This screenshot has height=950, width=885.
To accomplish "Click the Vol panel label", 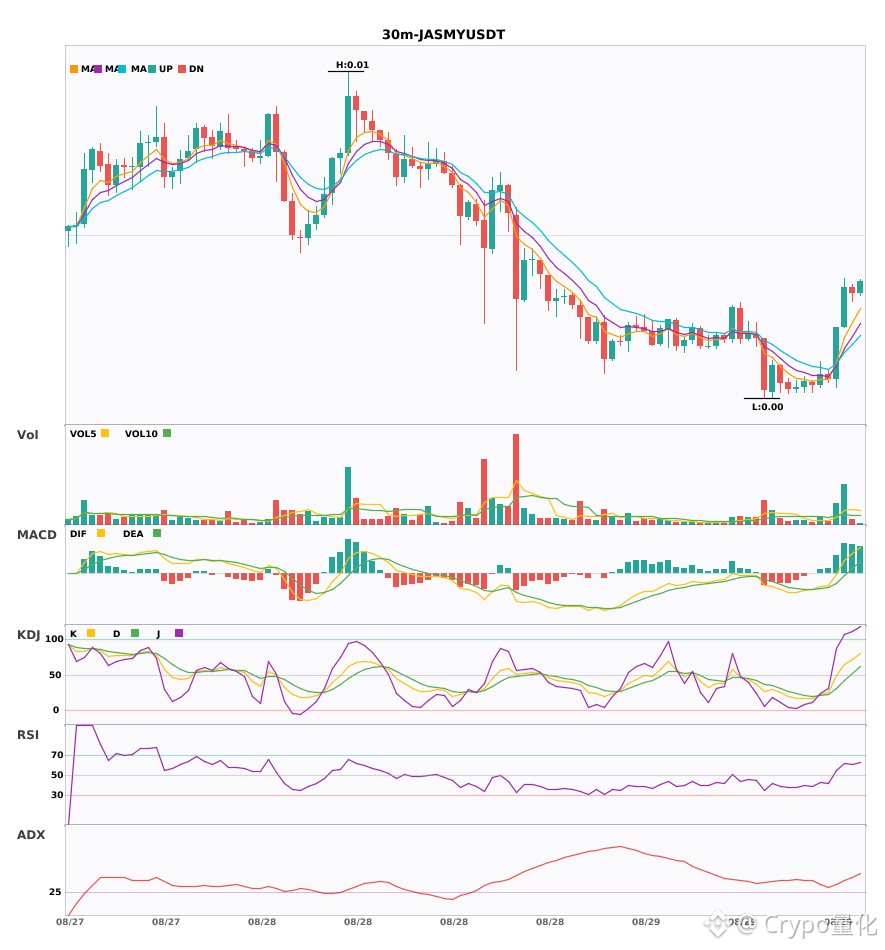I will point(27,434).
